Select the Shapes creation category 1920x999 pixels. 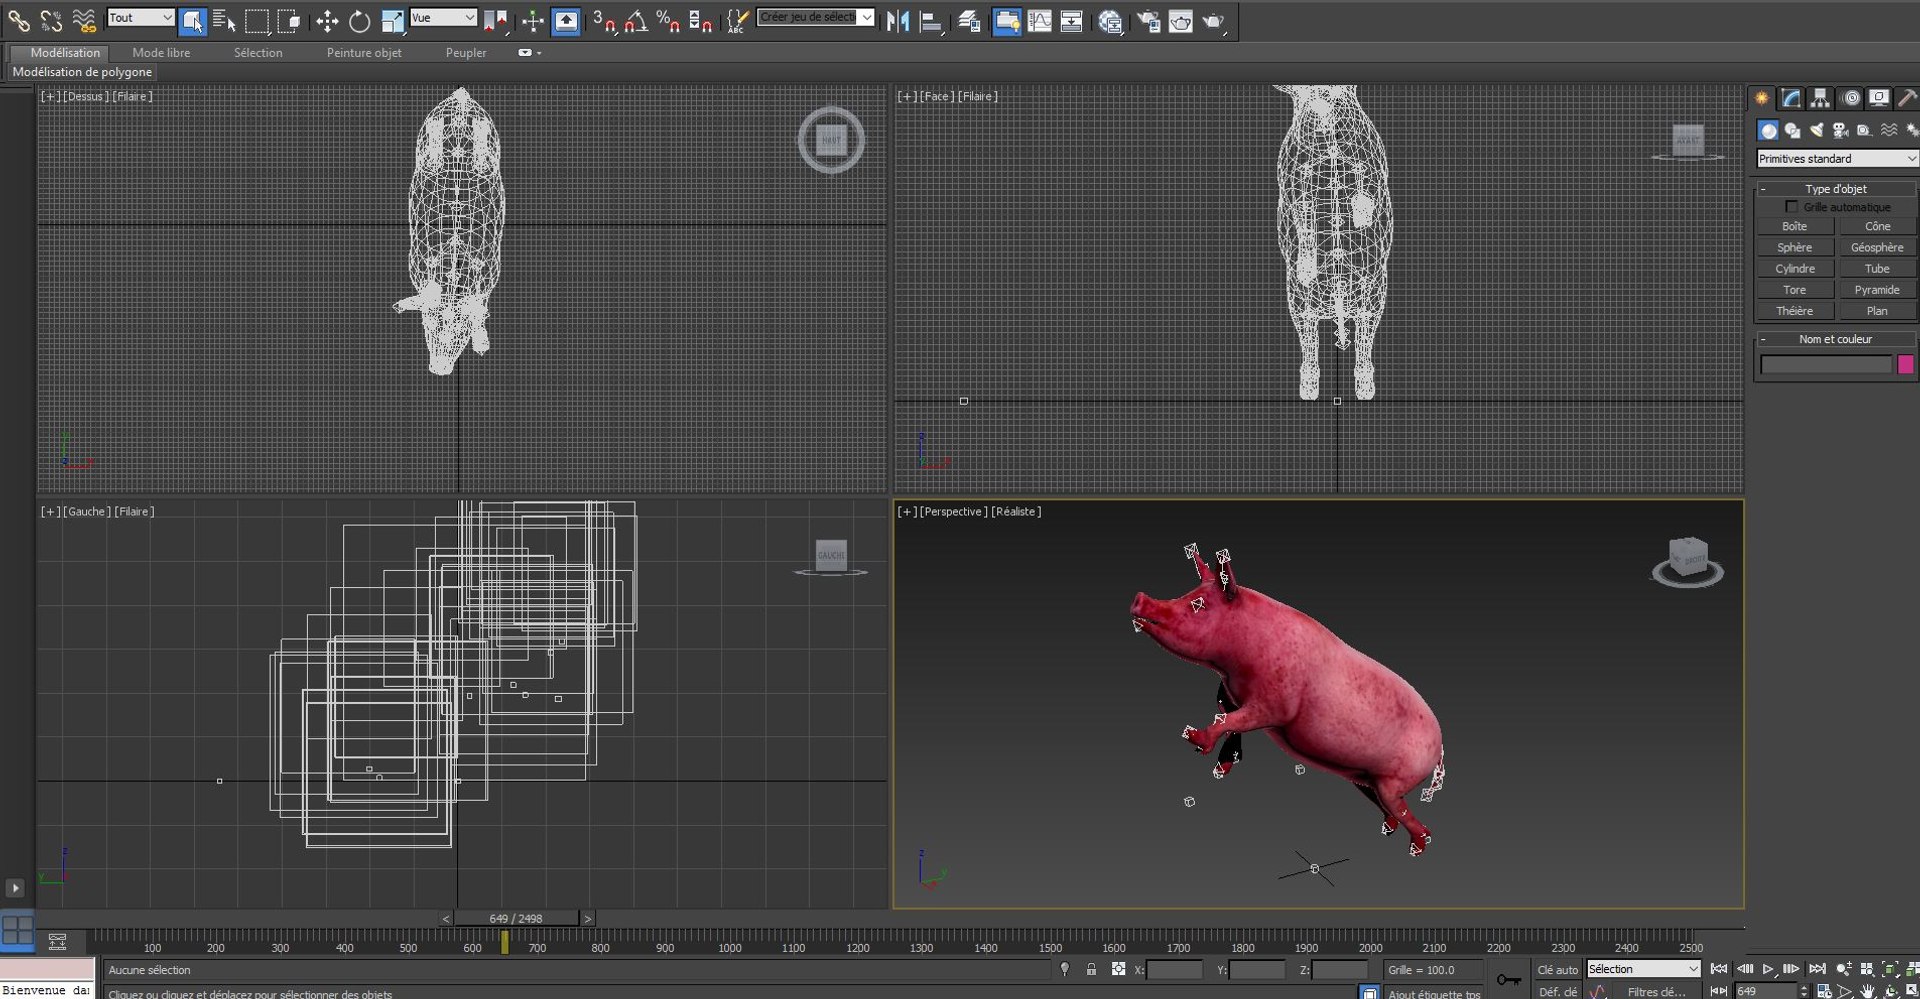1792,130
